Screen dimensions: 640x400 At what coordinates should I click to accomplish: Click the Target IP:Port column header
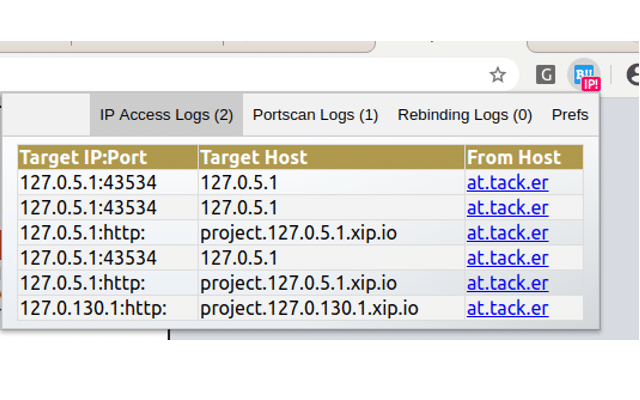(108, 157)
